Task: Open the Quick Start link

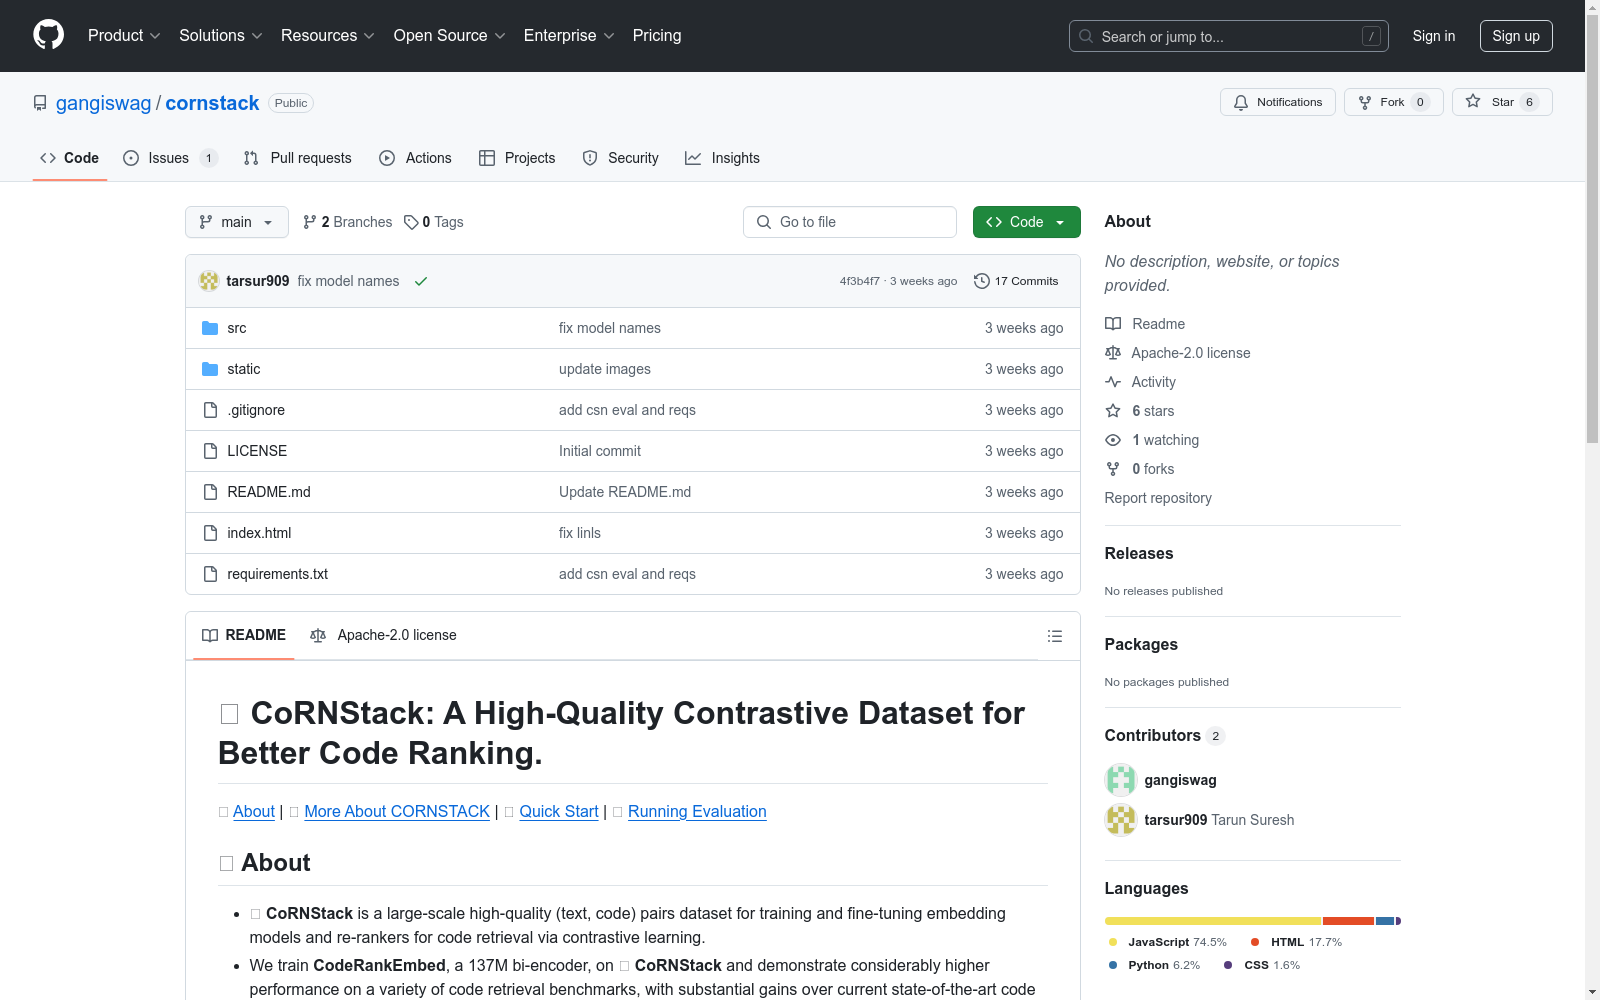Action: point(558,811)
